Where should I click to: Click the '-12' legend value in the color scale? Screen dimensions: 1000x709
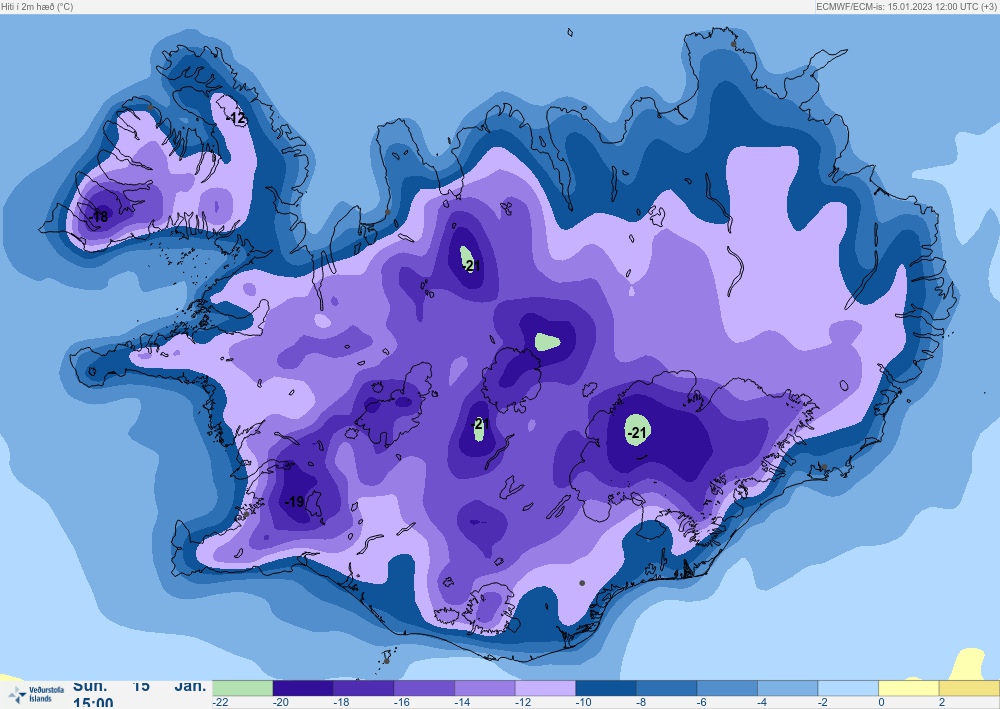(x=523, y=703)
